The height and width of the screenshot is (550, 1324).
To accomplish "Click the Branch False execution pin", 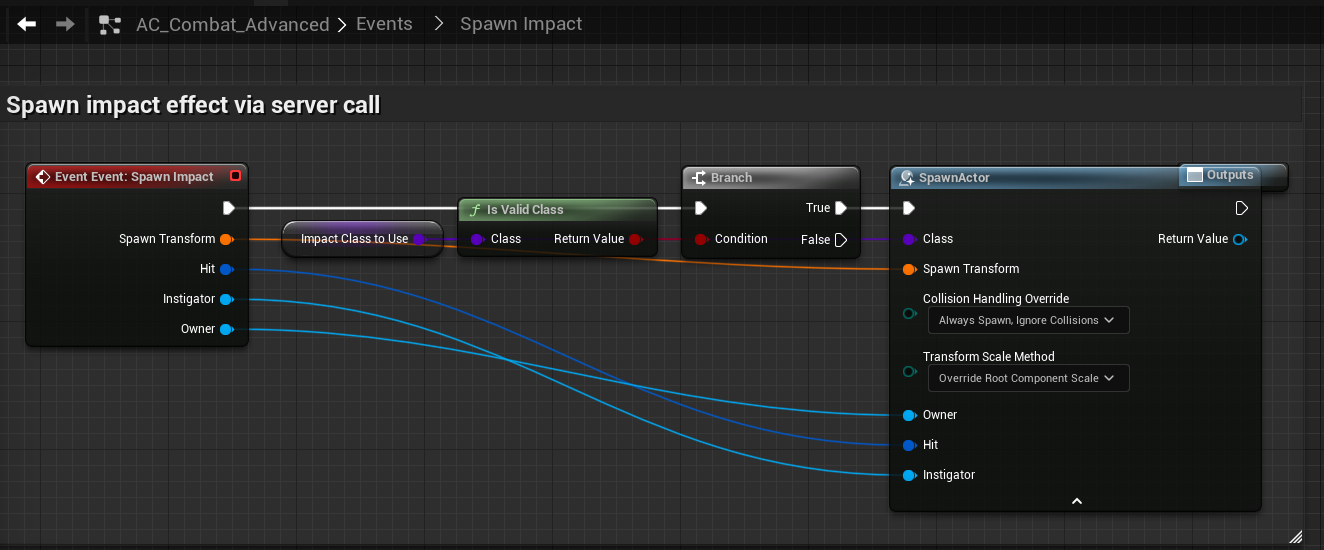I will click(841, 239).
